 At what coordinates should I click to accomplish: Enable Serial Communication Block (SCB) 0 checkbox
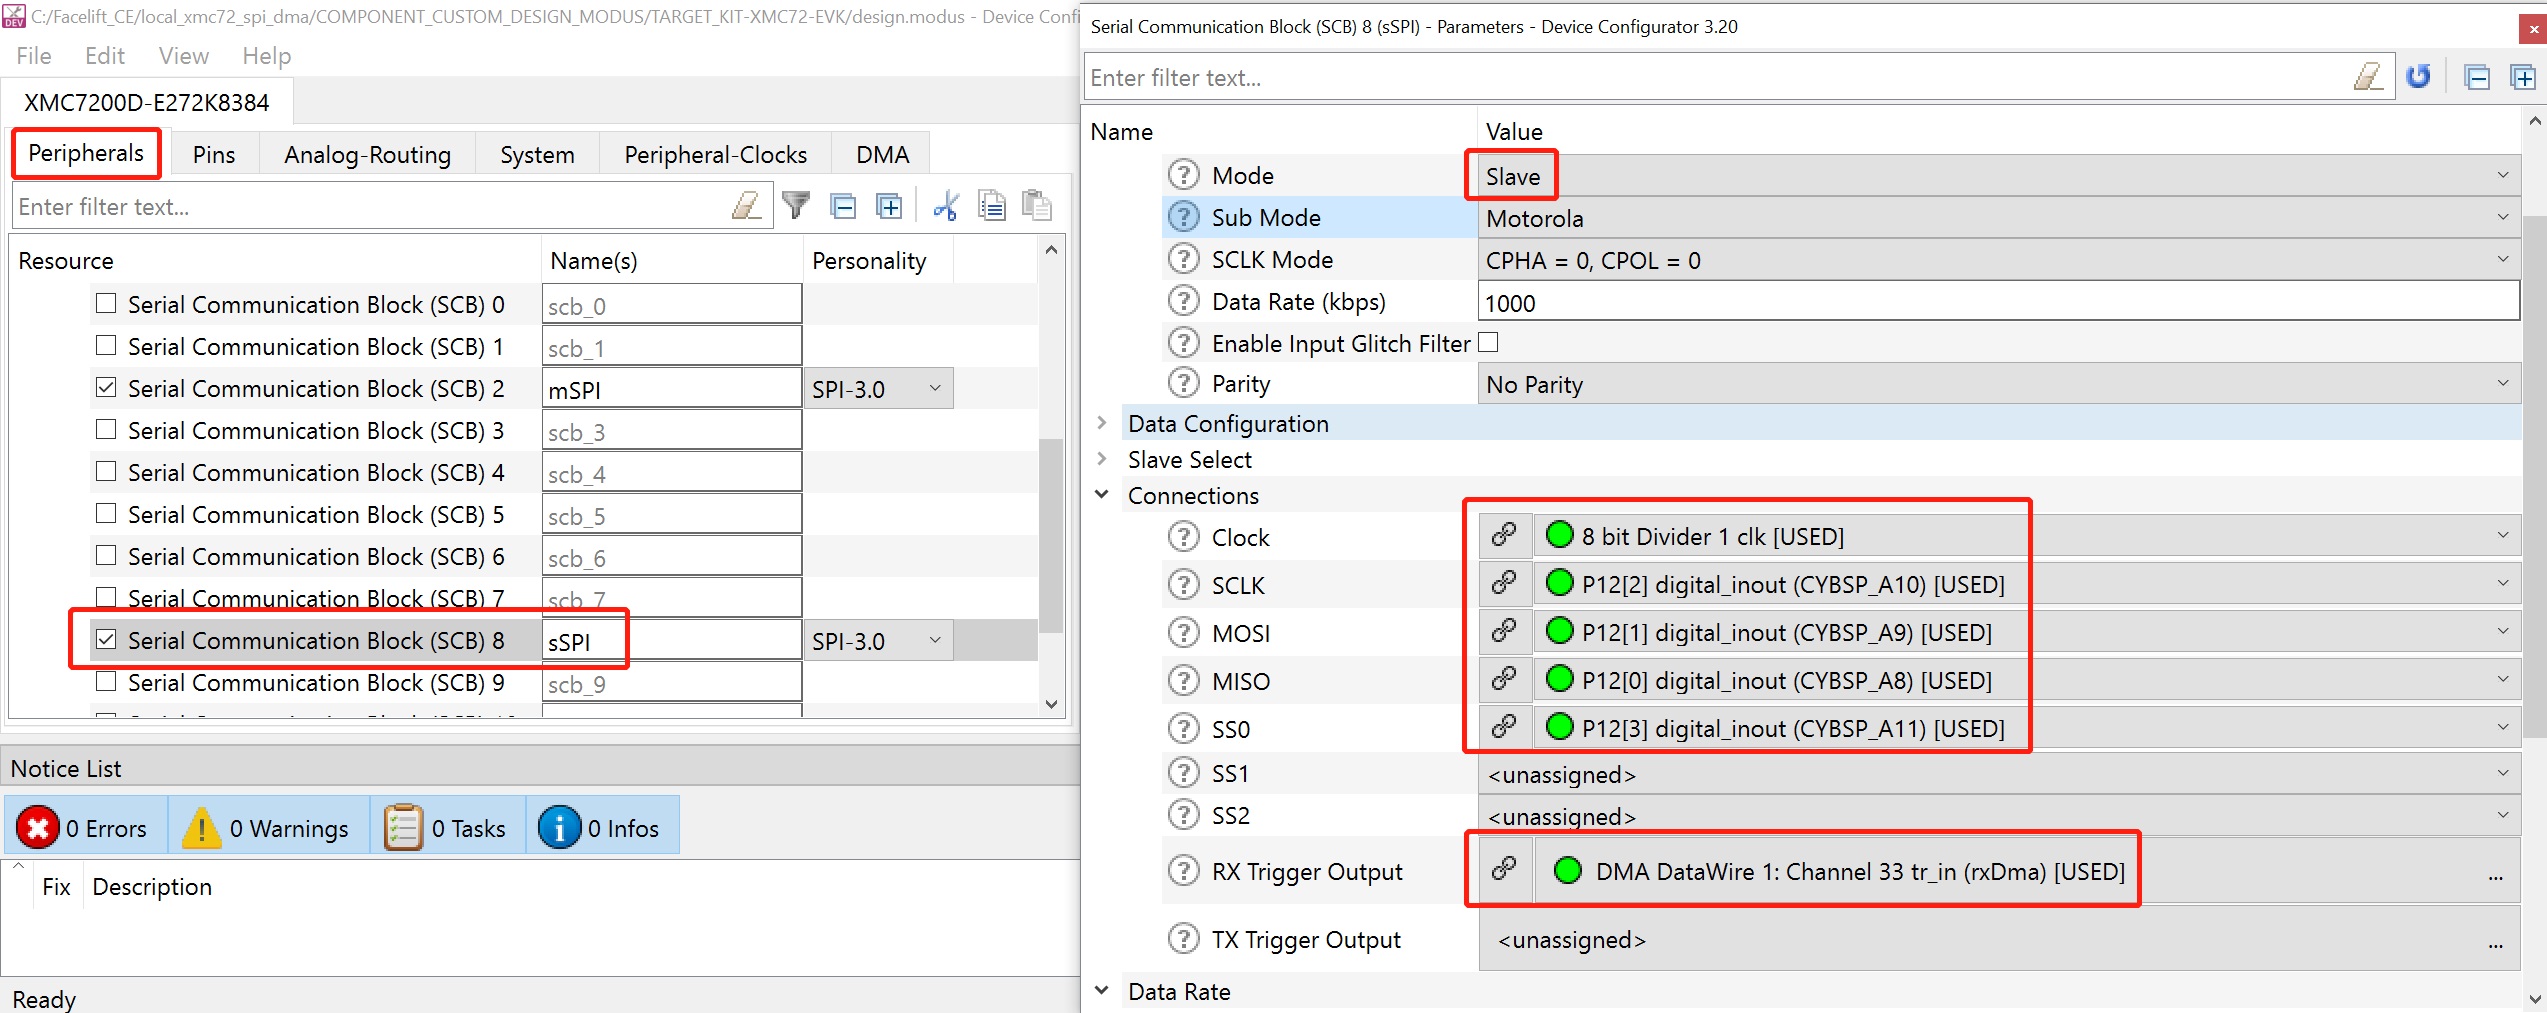point(106,303)
